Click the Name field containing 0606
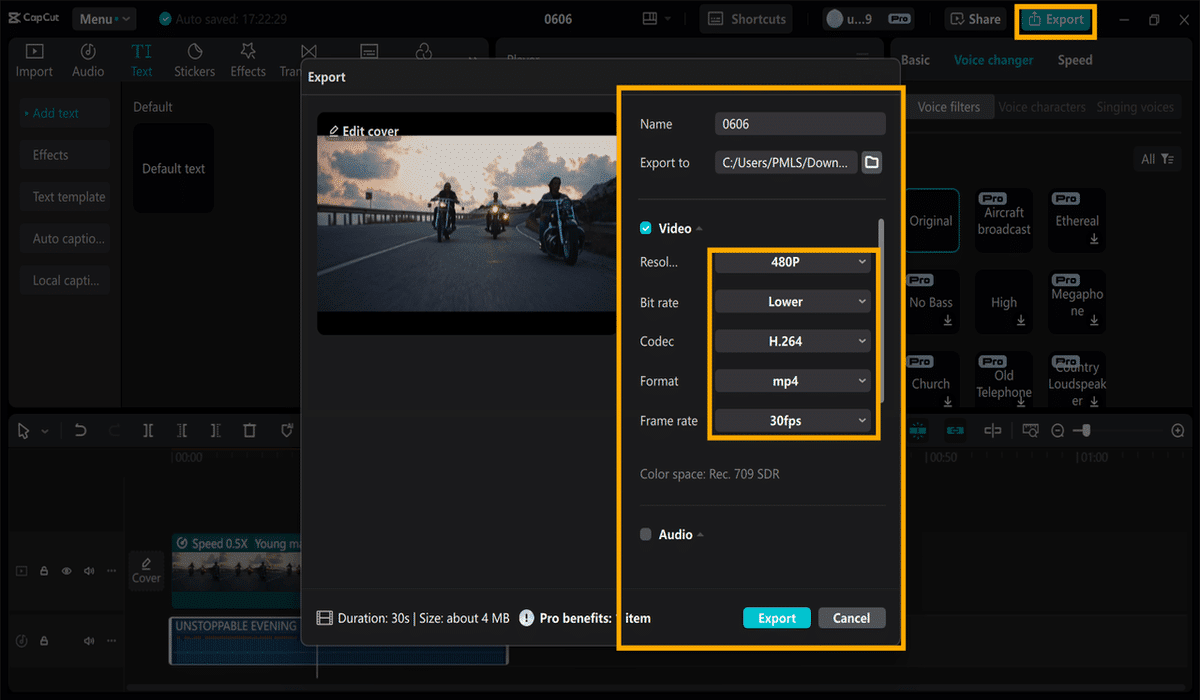The image size is (1200, 700). (x=800, y=124)
